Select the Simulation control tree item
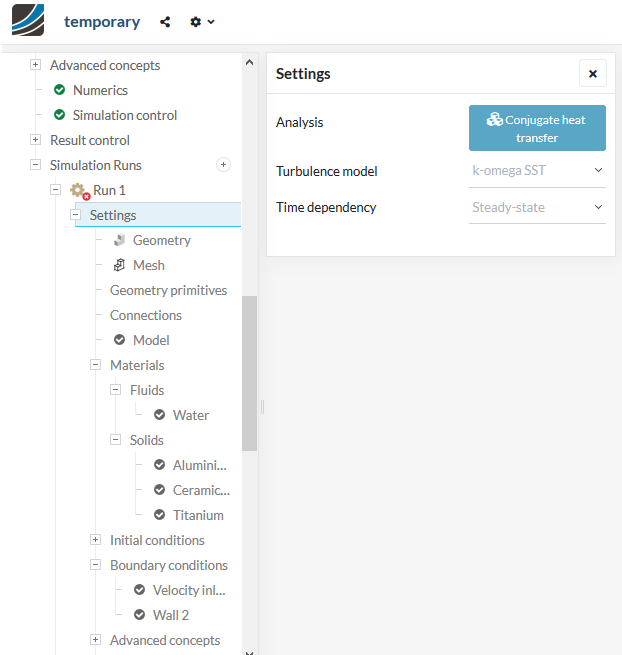 [124, 115]
